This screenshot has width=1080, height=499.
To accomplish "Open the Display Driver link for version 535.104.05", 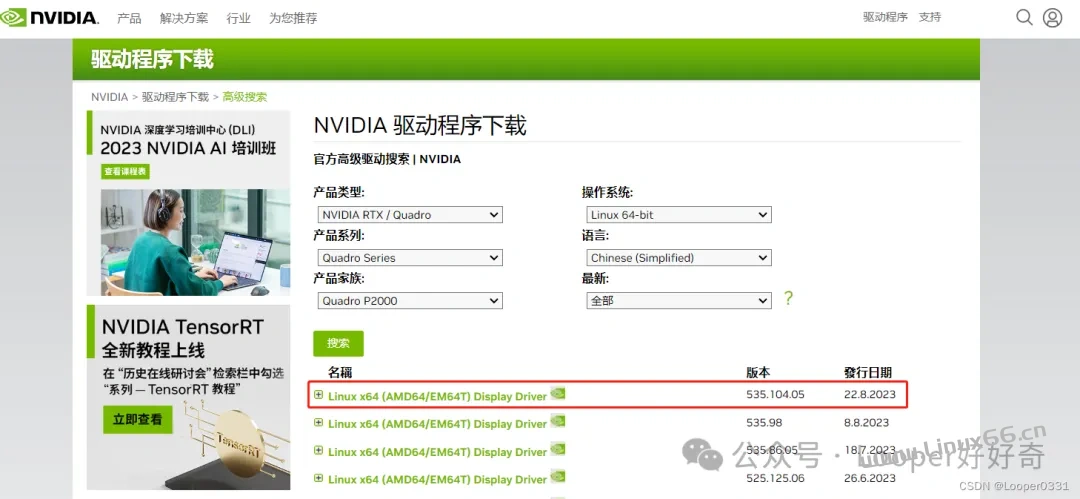I will tap(437, 396).
